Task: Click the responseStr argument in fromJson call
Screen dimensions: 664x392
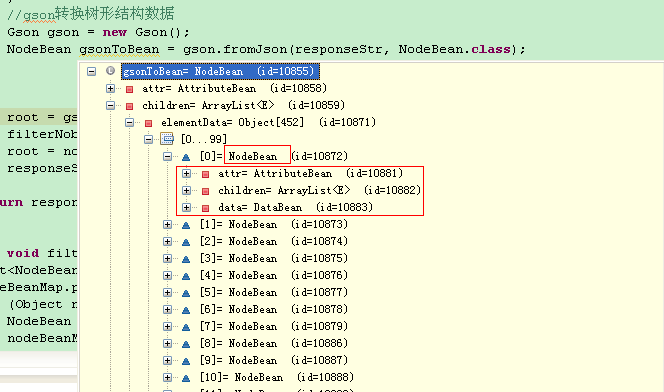Action: point(338,50)
